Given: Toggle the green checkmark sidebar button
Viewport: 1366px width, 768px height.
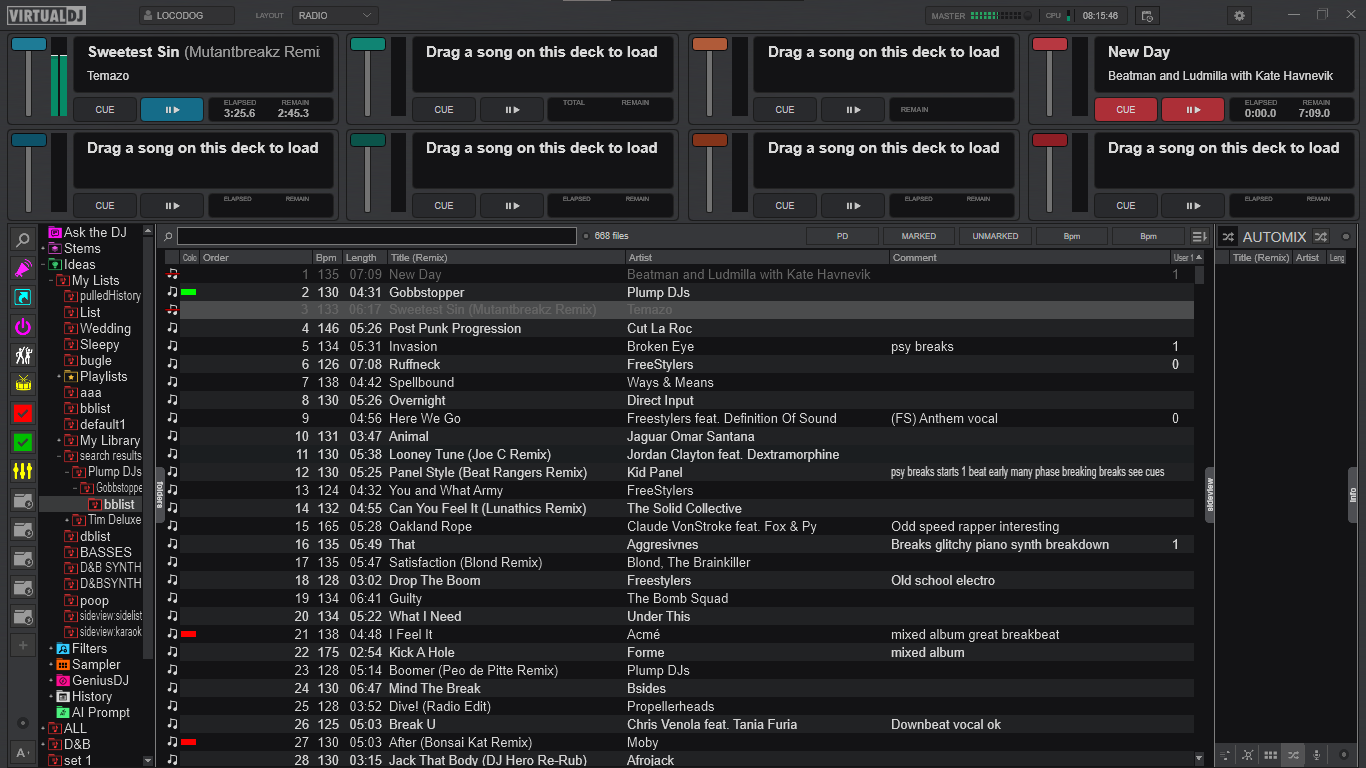Looking at the screenshot, I should tap(22, 442).
